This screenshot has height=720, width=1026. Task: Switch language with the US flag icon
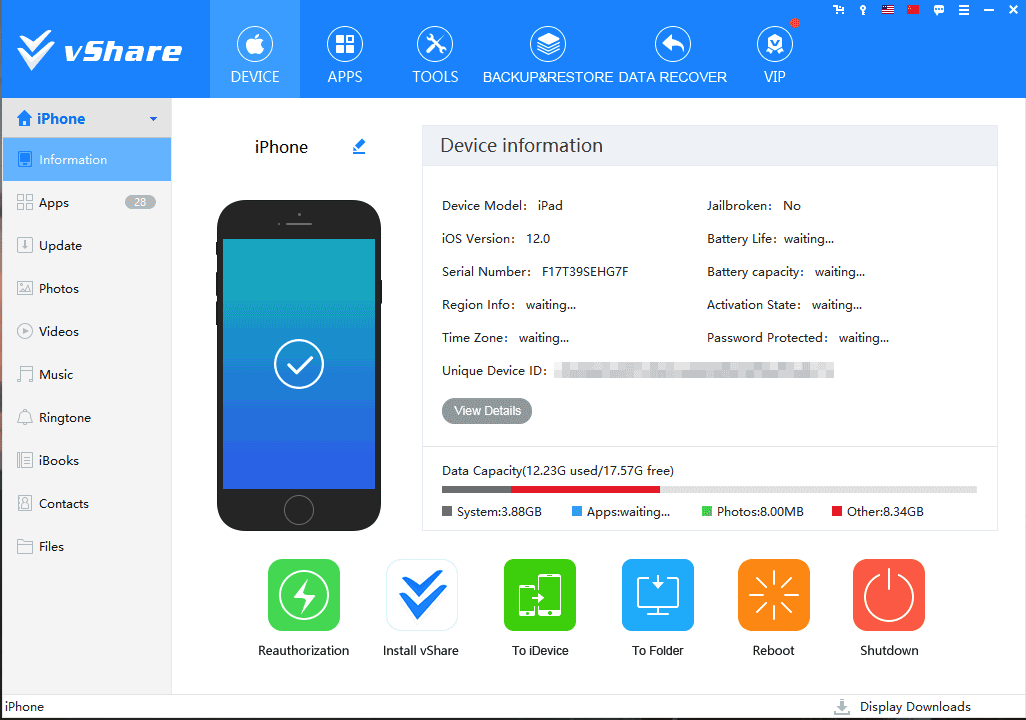point(888,10)
